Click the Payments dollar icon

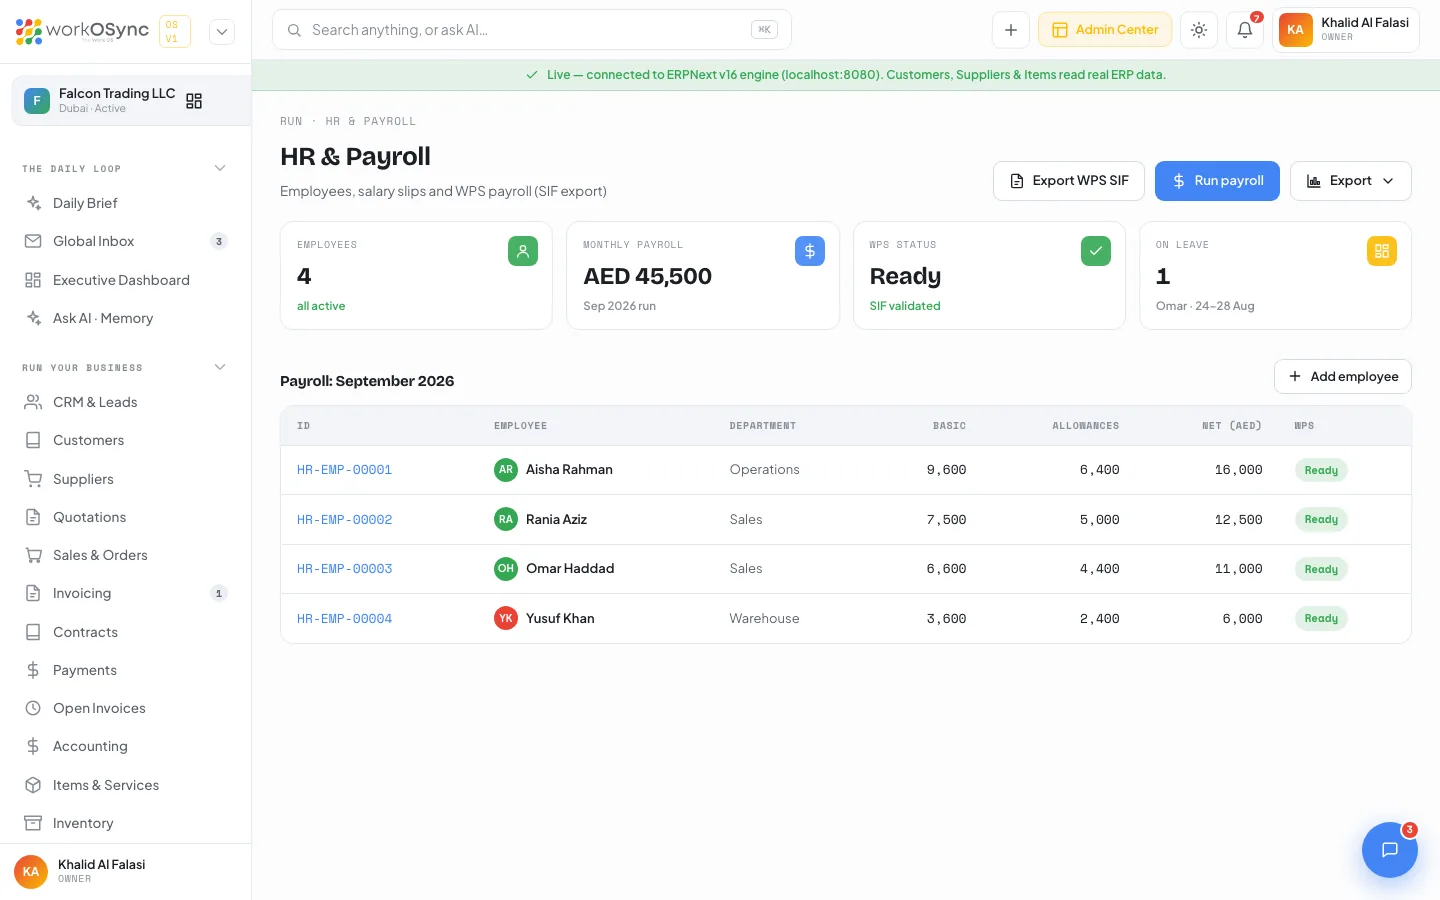[x=33, y=670]
